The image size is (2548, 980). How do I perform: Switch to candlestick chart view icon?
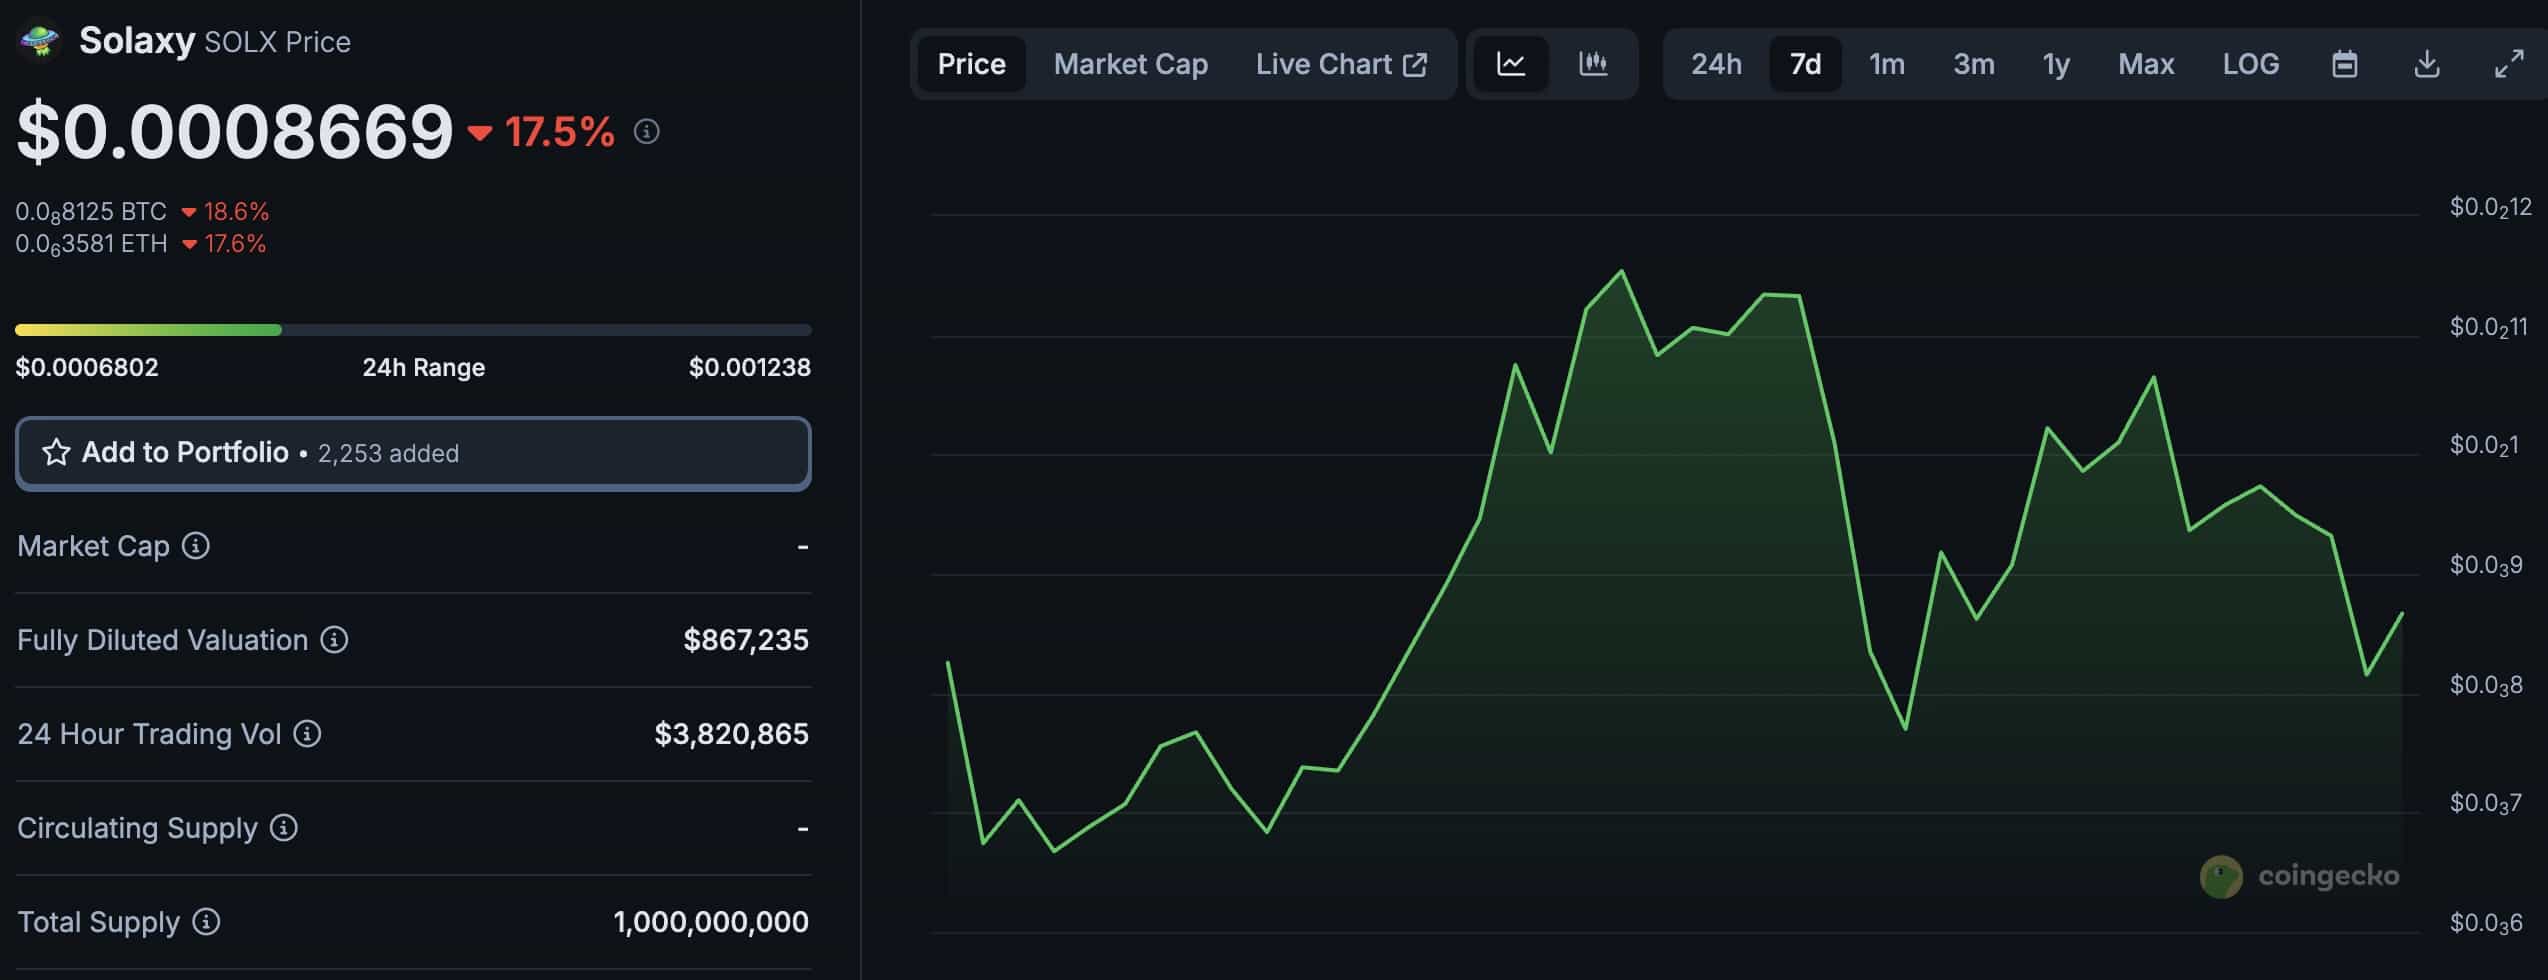1593,64
